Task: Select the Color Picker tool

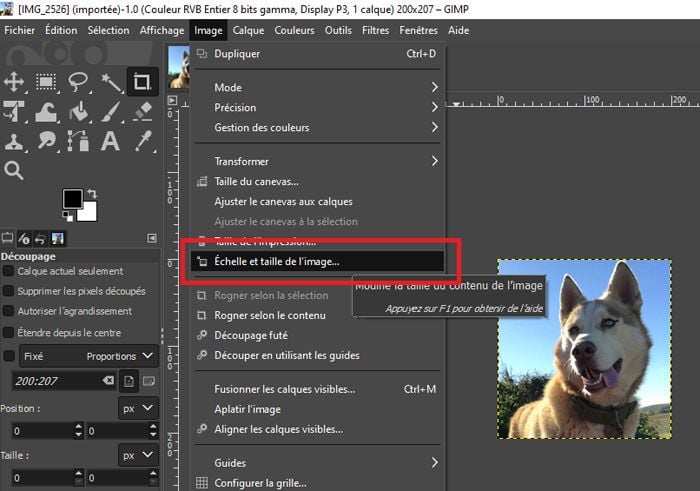Action: click(143, 141)
